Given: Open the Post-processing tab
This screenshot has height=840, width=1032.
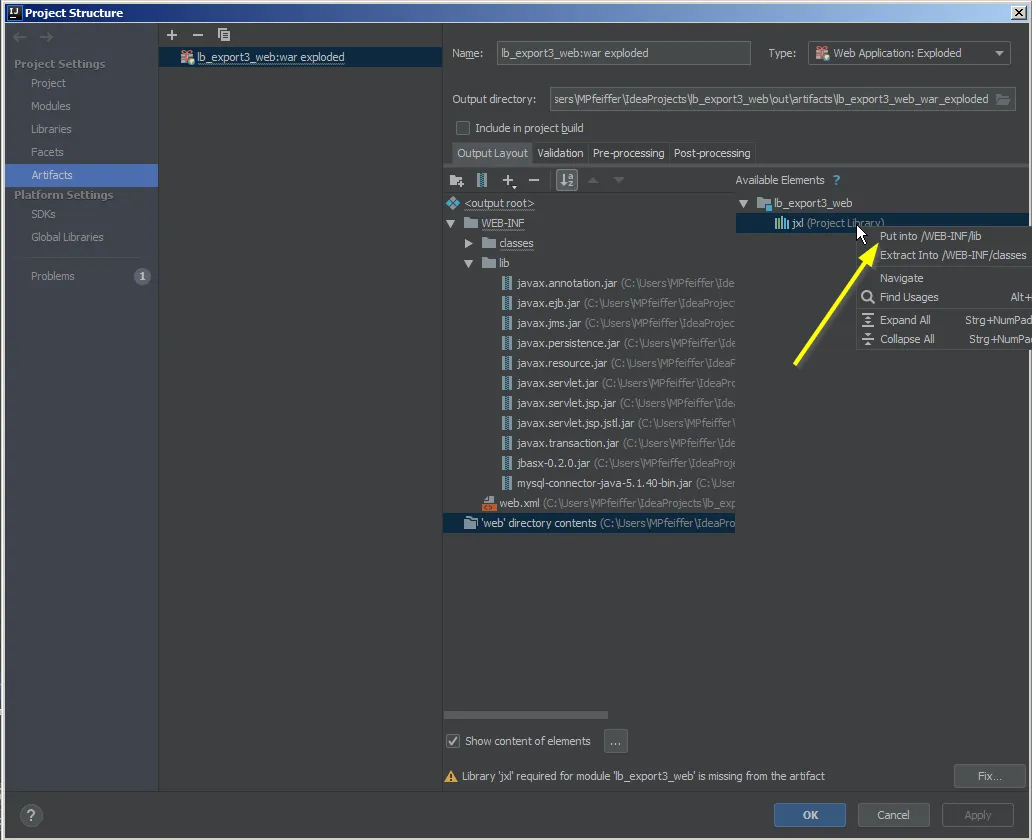Looking at the screenshot, I should [x=712, y=153].
